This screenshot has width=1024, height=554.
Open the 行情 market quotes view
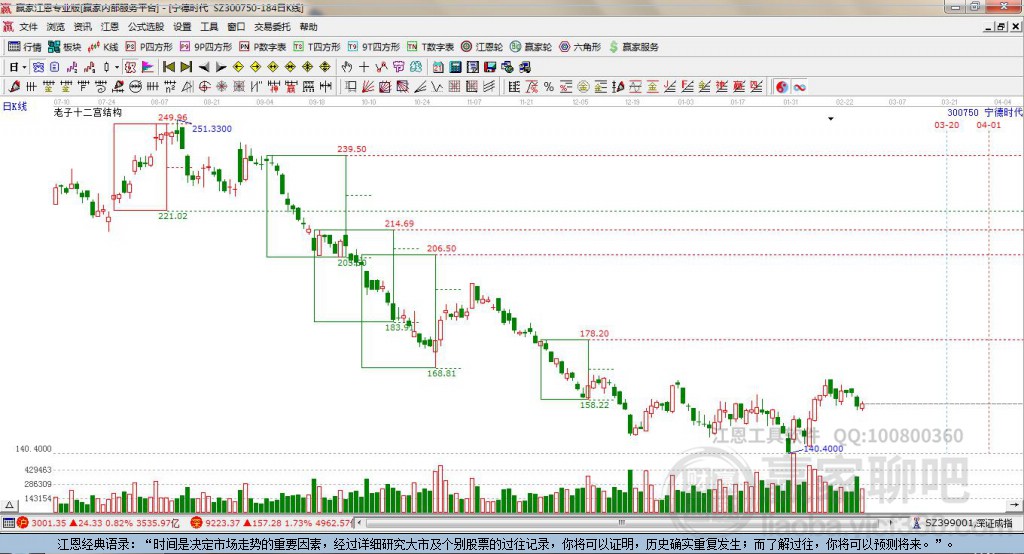click(25, 47)
